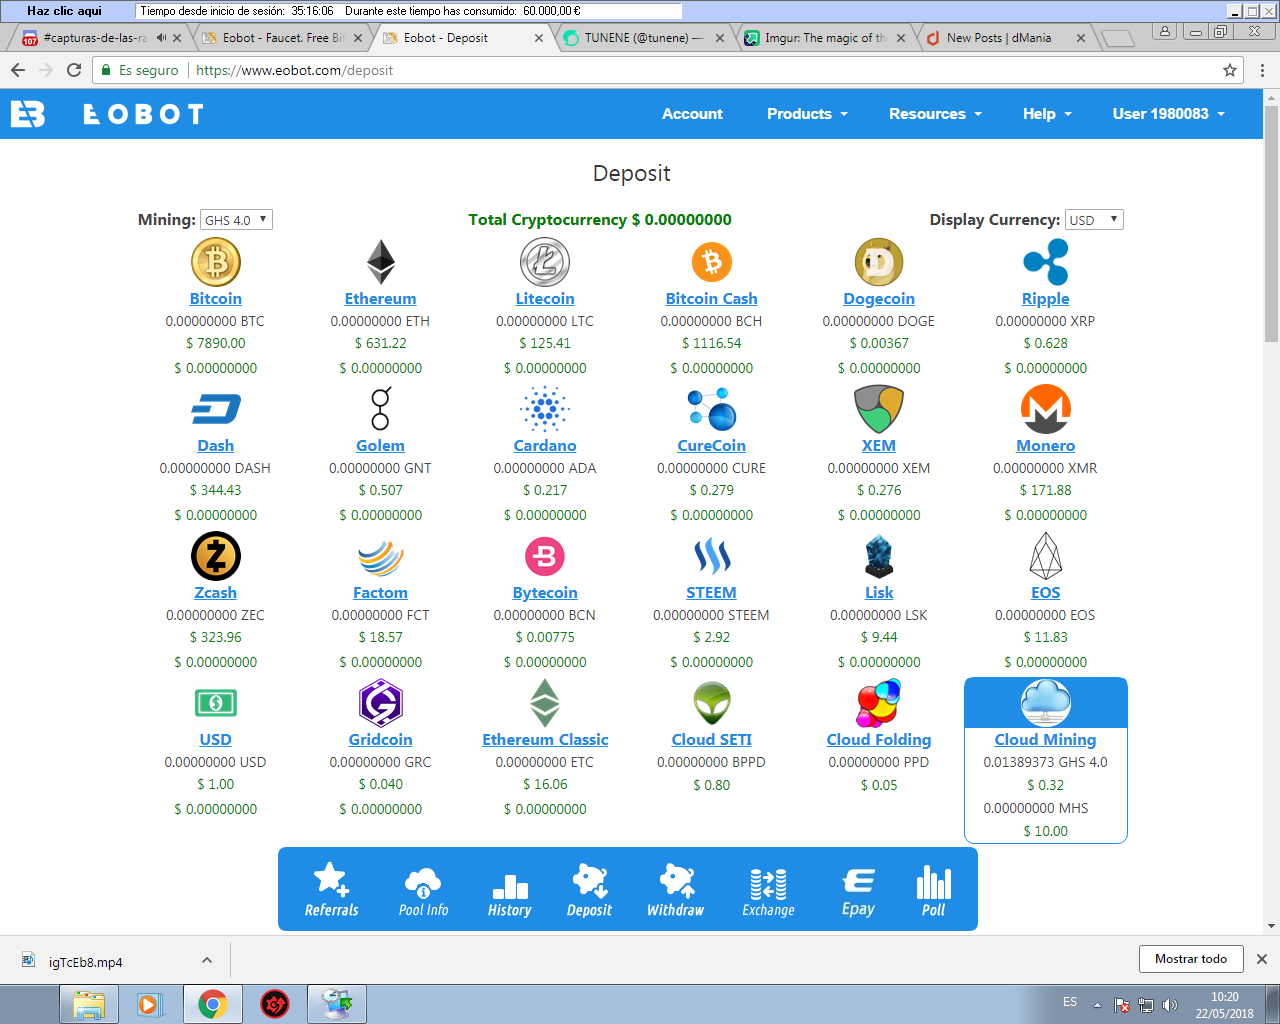
Task: Click the STEEM wave icon
Action: [712, 556]
